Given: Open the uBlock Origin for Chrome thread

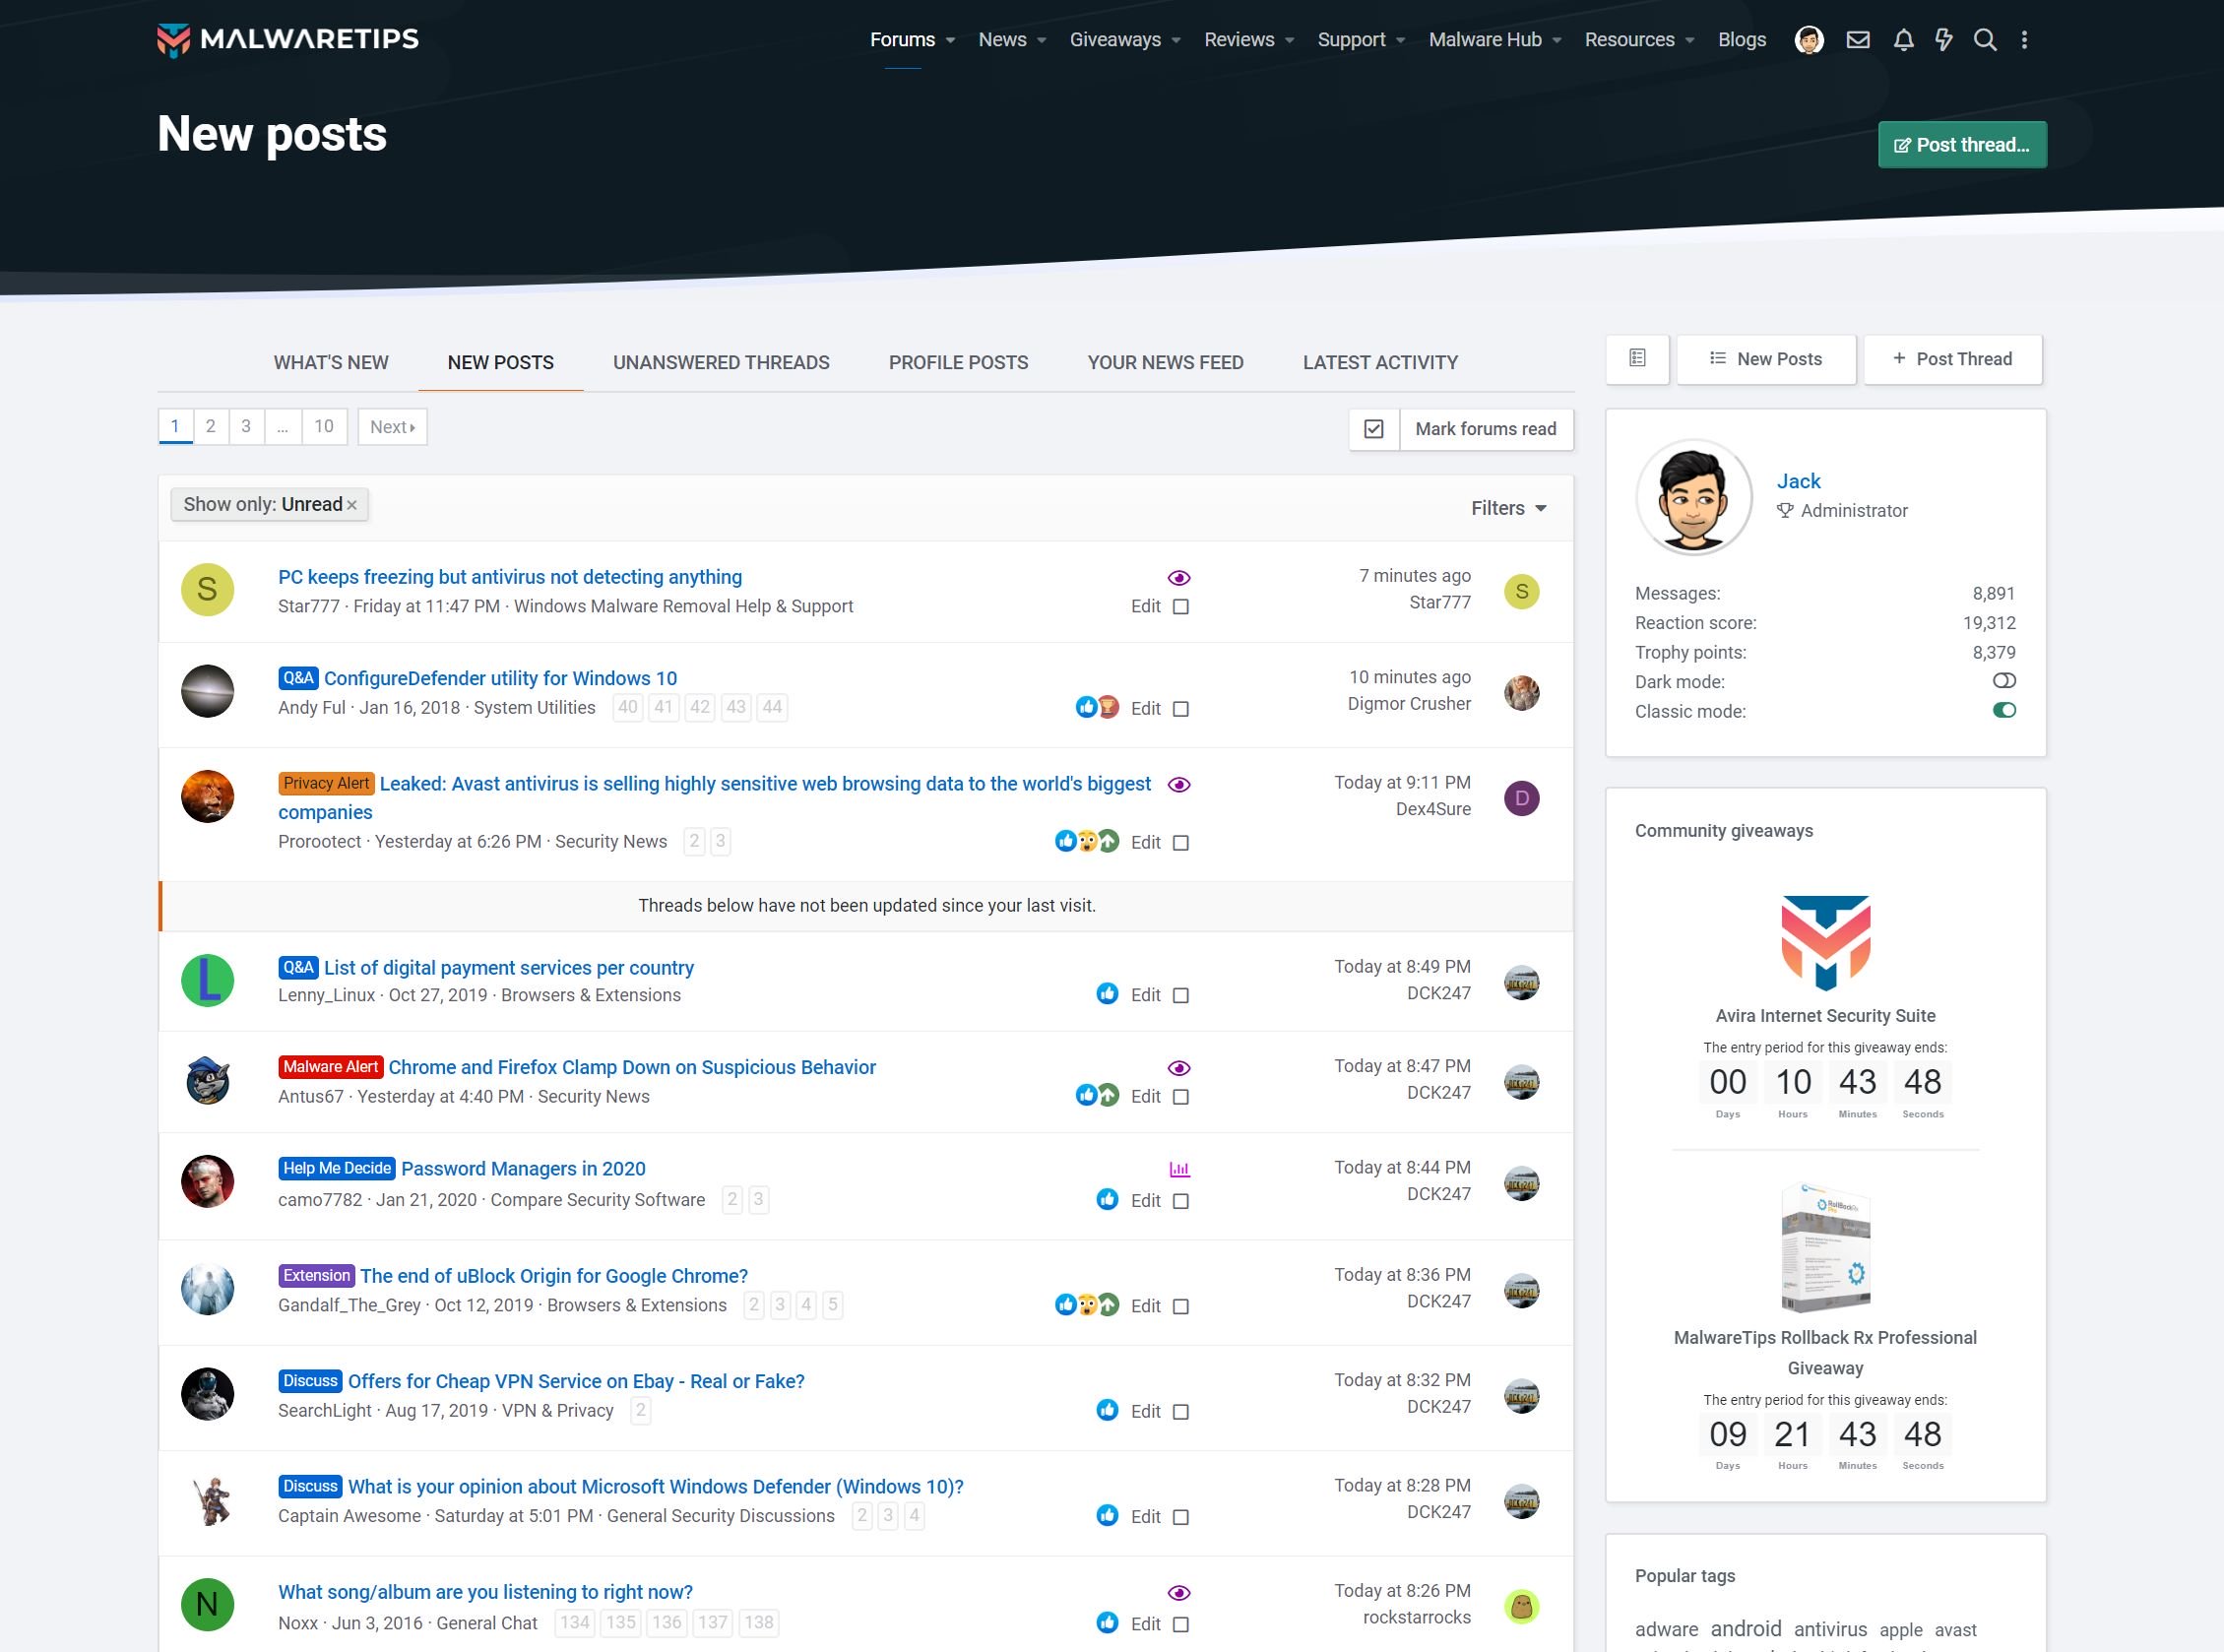Looking at the screenshot, I should tap(553, 1276).
